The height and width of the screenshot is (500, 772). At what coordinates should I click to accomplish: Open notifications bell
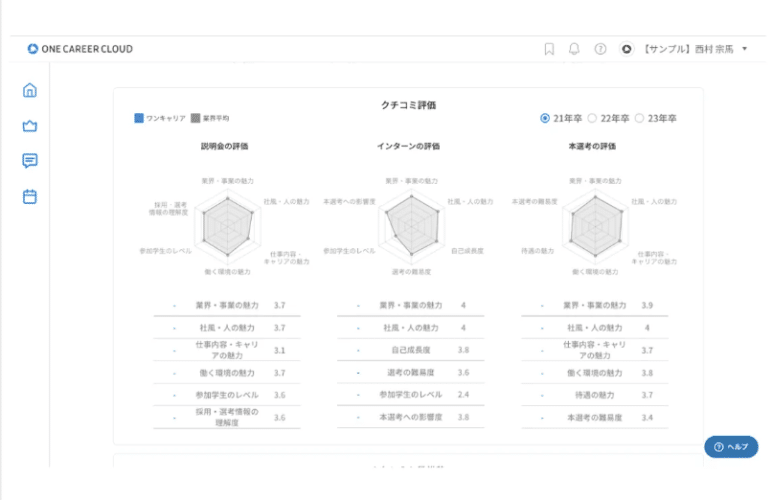[574, 48]
